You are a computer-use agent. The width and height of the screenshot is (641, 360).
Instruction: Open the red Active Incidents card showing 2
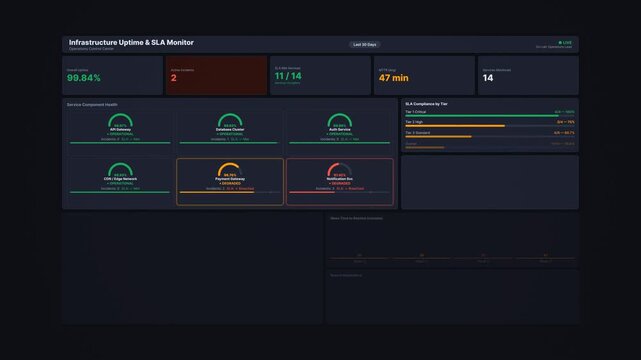click(216, 76)
